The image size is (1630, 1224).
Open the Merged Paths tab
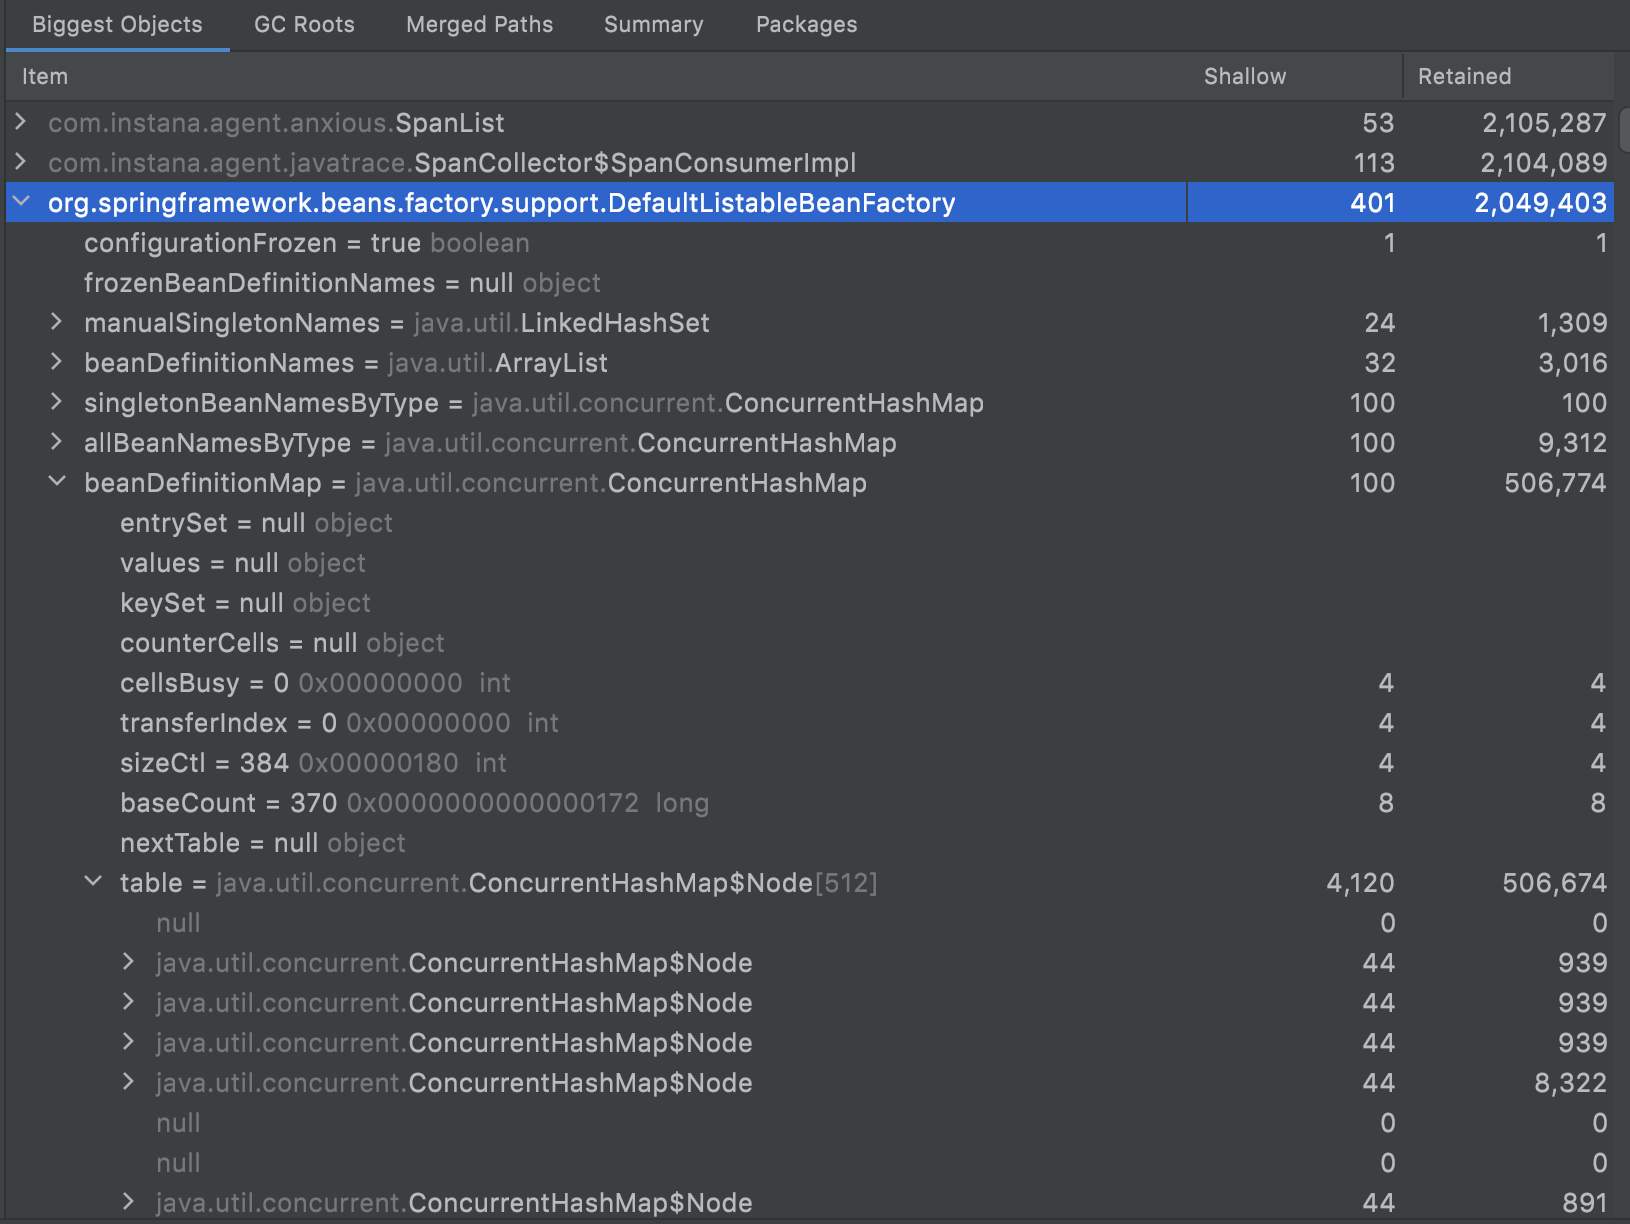point(479,24)
